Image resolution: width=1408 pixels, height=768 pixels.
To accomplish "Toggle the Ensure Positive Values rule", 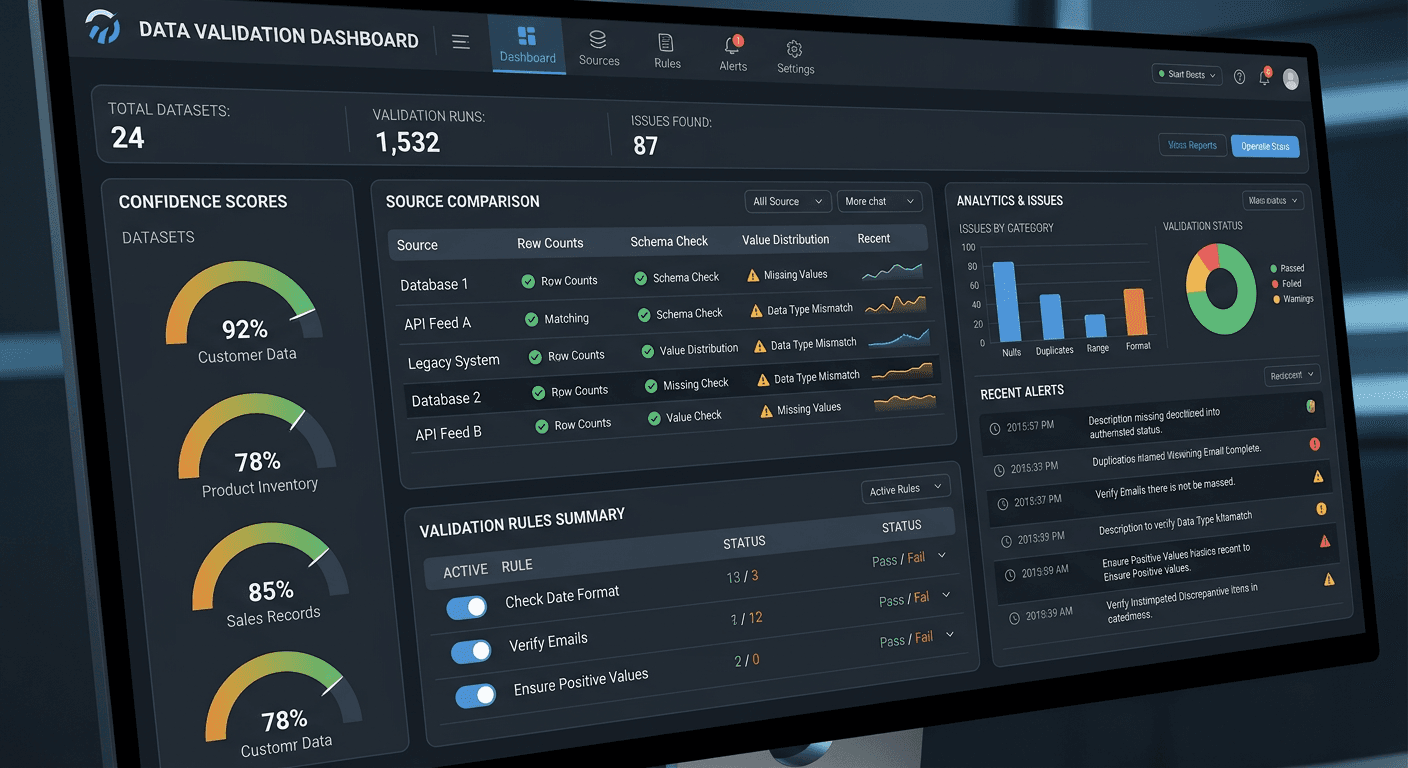I will pos(476,696).
